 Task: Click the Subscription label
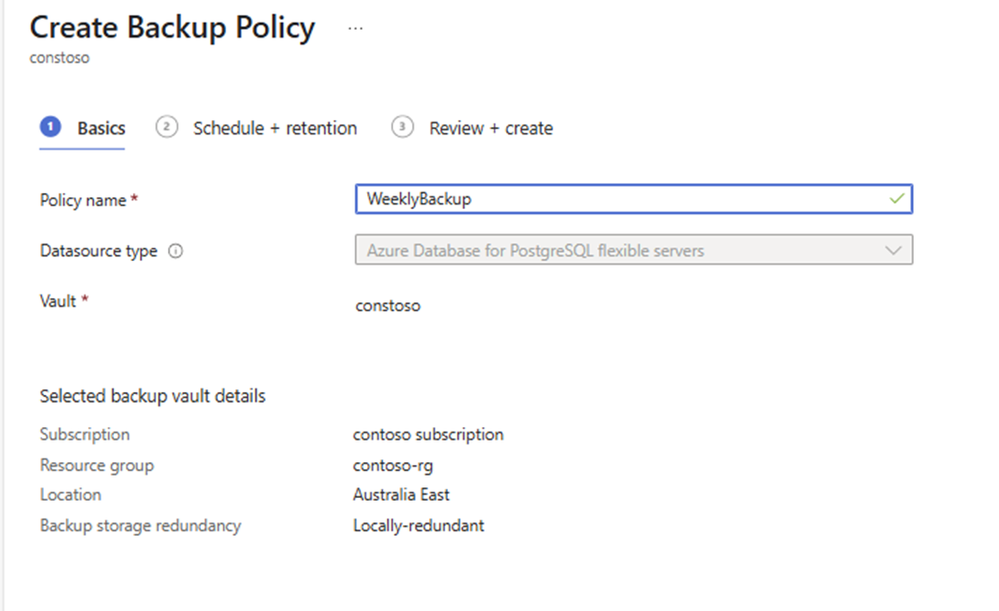tap(85, 435)
